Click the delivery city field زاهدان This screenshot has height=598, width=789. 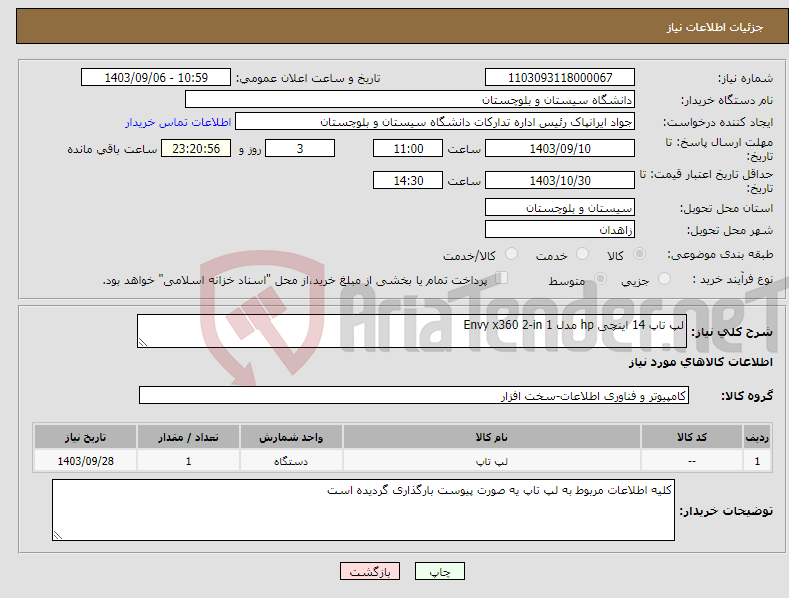pos(560,230)
